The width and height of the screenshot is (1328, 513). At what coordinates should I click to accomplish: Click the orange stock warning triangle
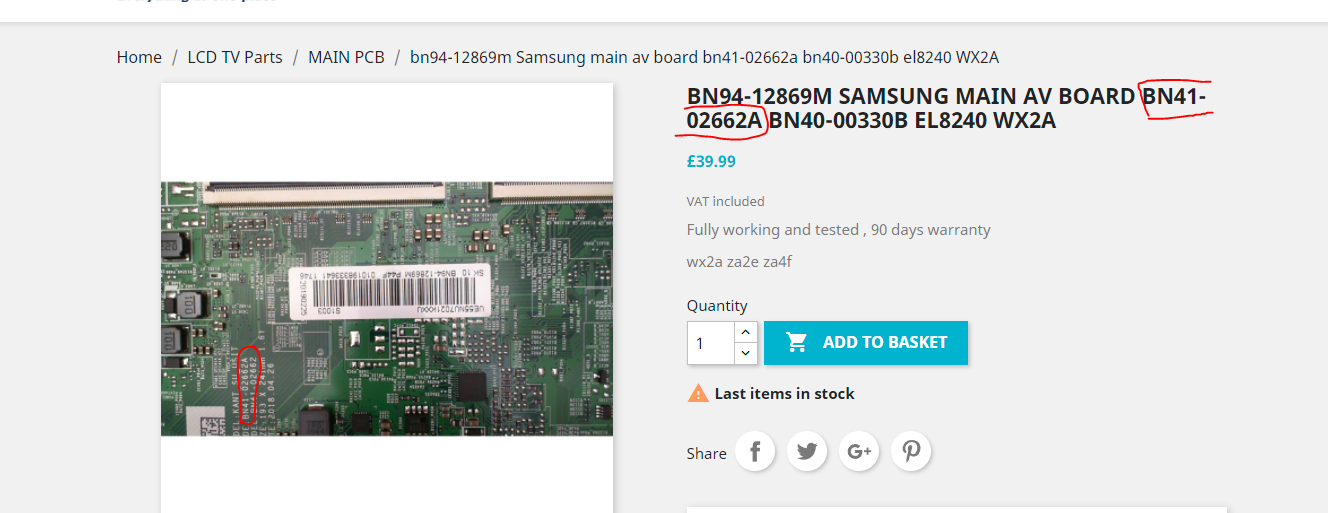pos(698,393)
